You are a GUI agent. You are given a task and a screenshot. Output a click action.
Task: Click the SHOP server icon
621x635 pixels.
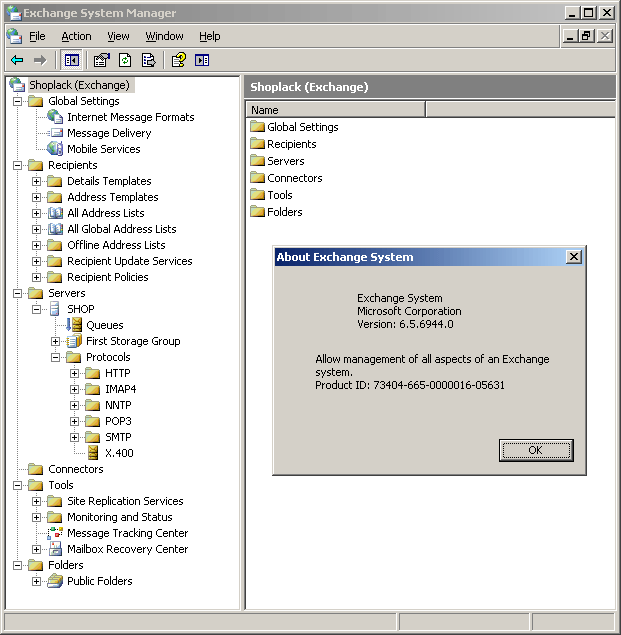55,309
